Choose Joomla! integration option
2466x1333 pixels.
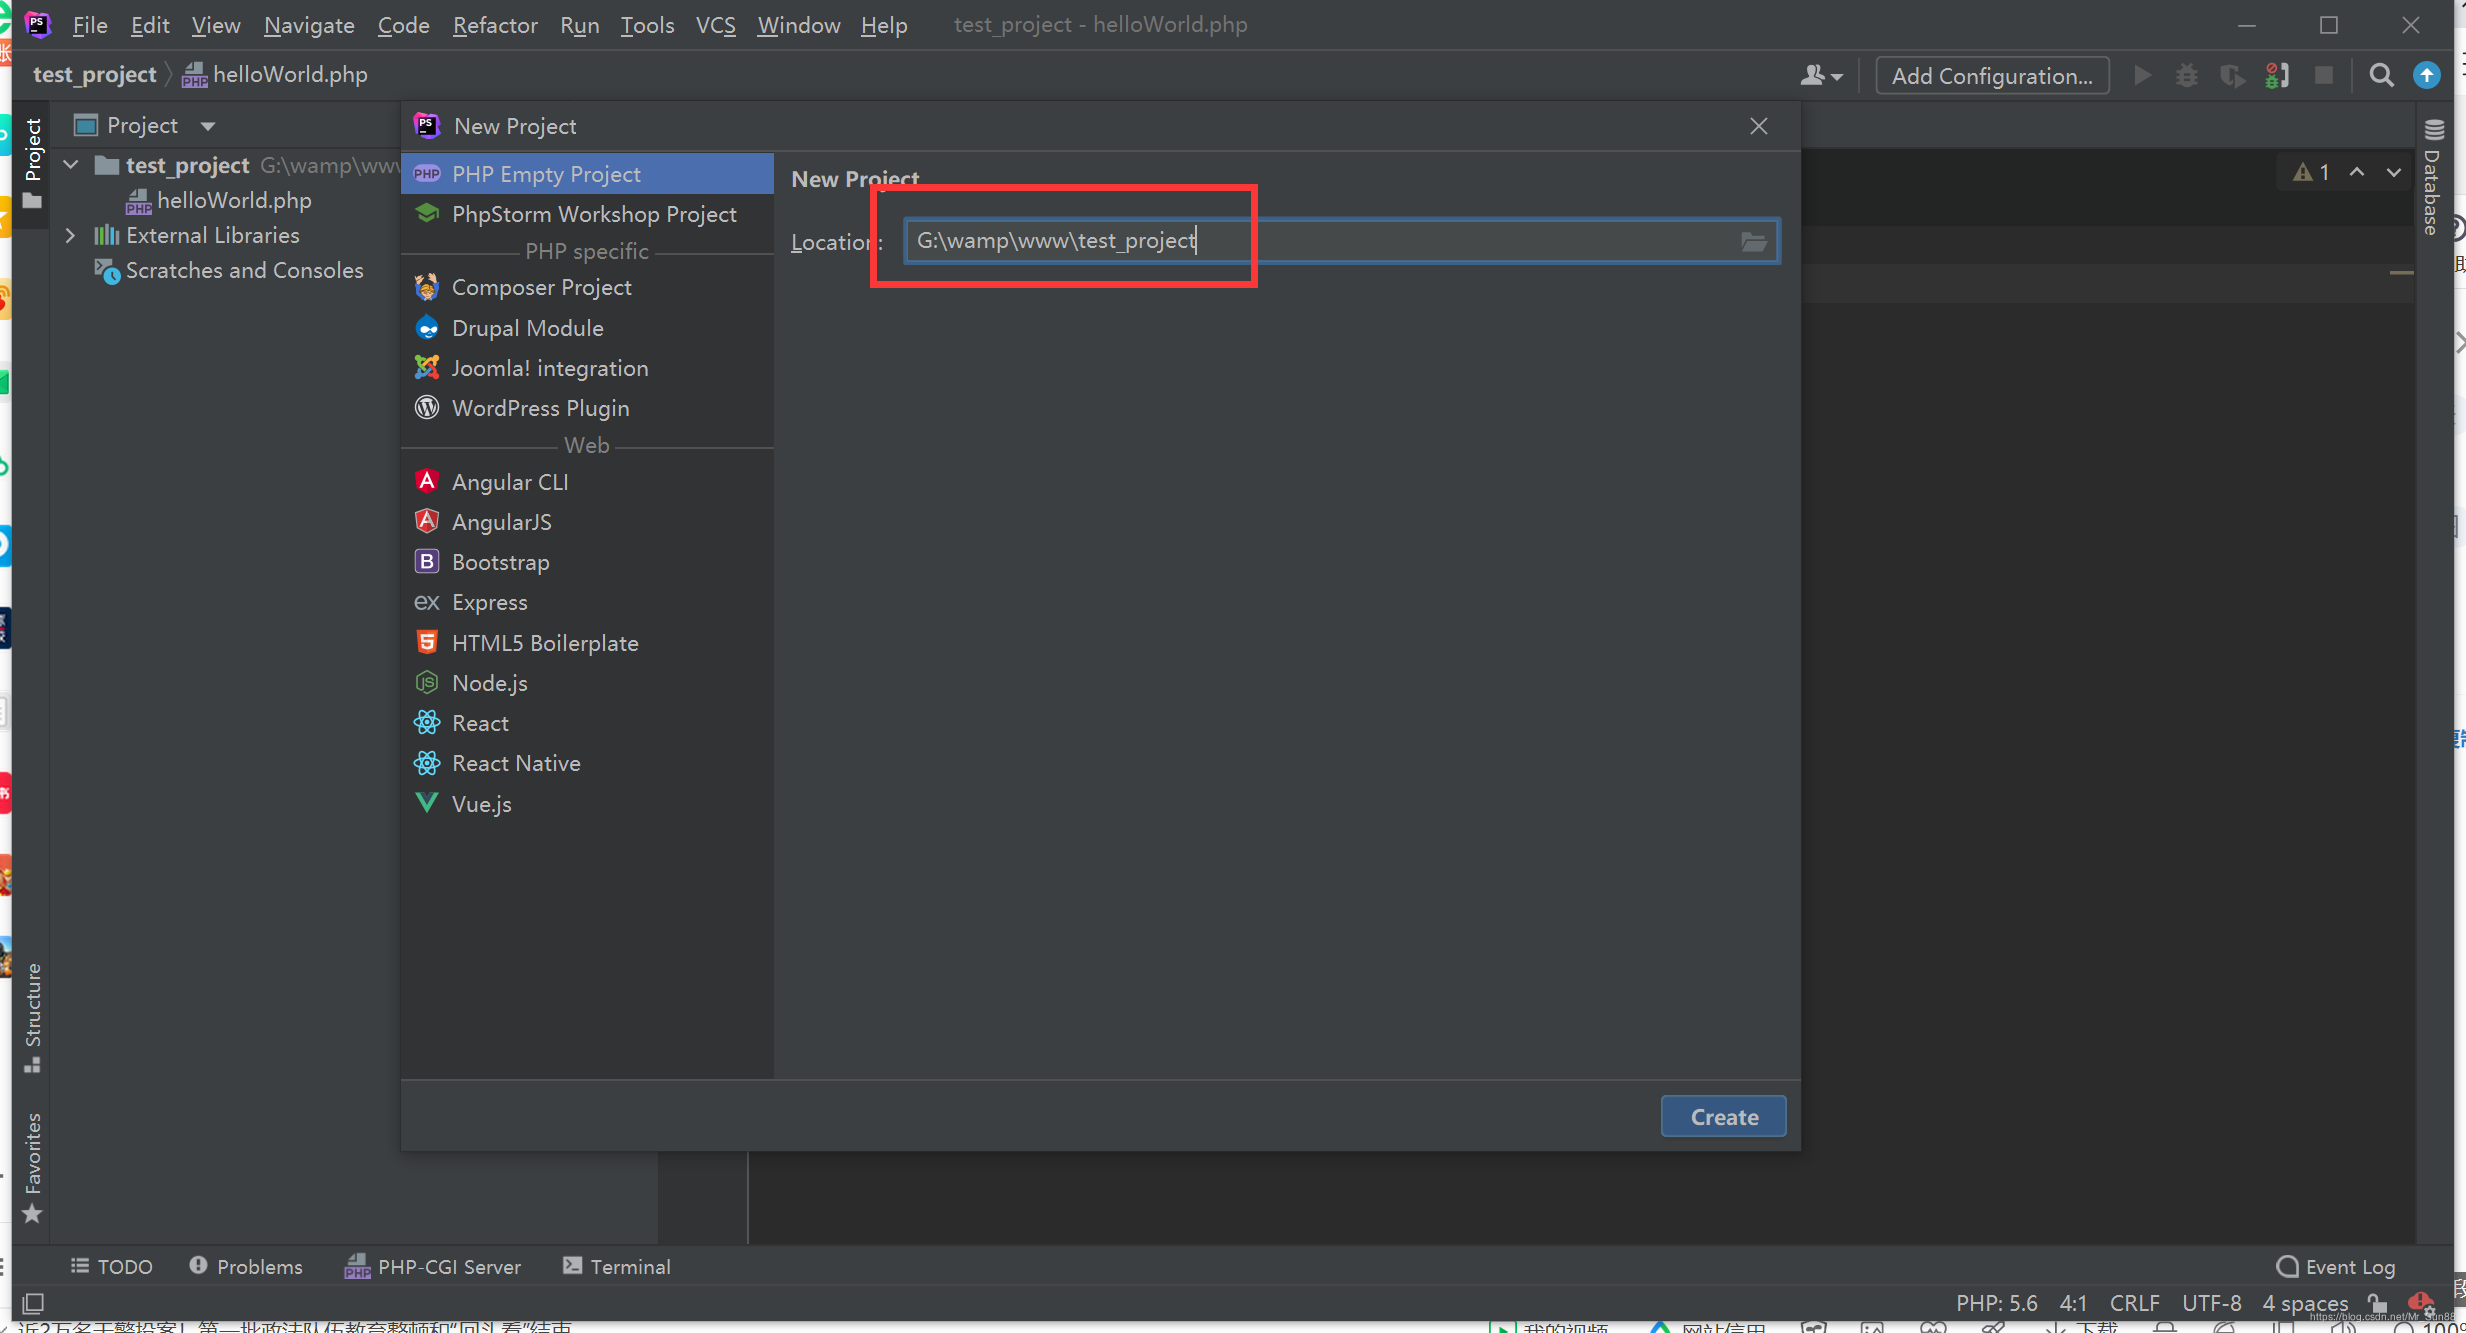pyautogui.click(x=587, y=368)
